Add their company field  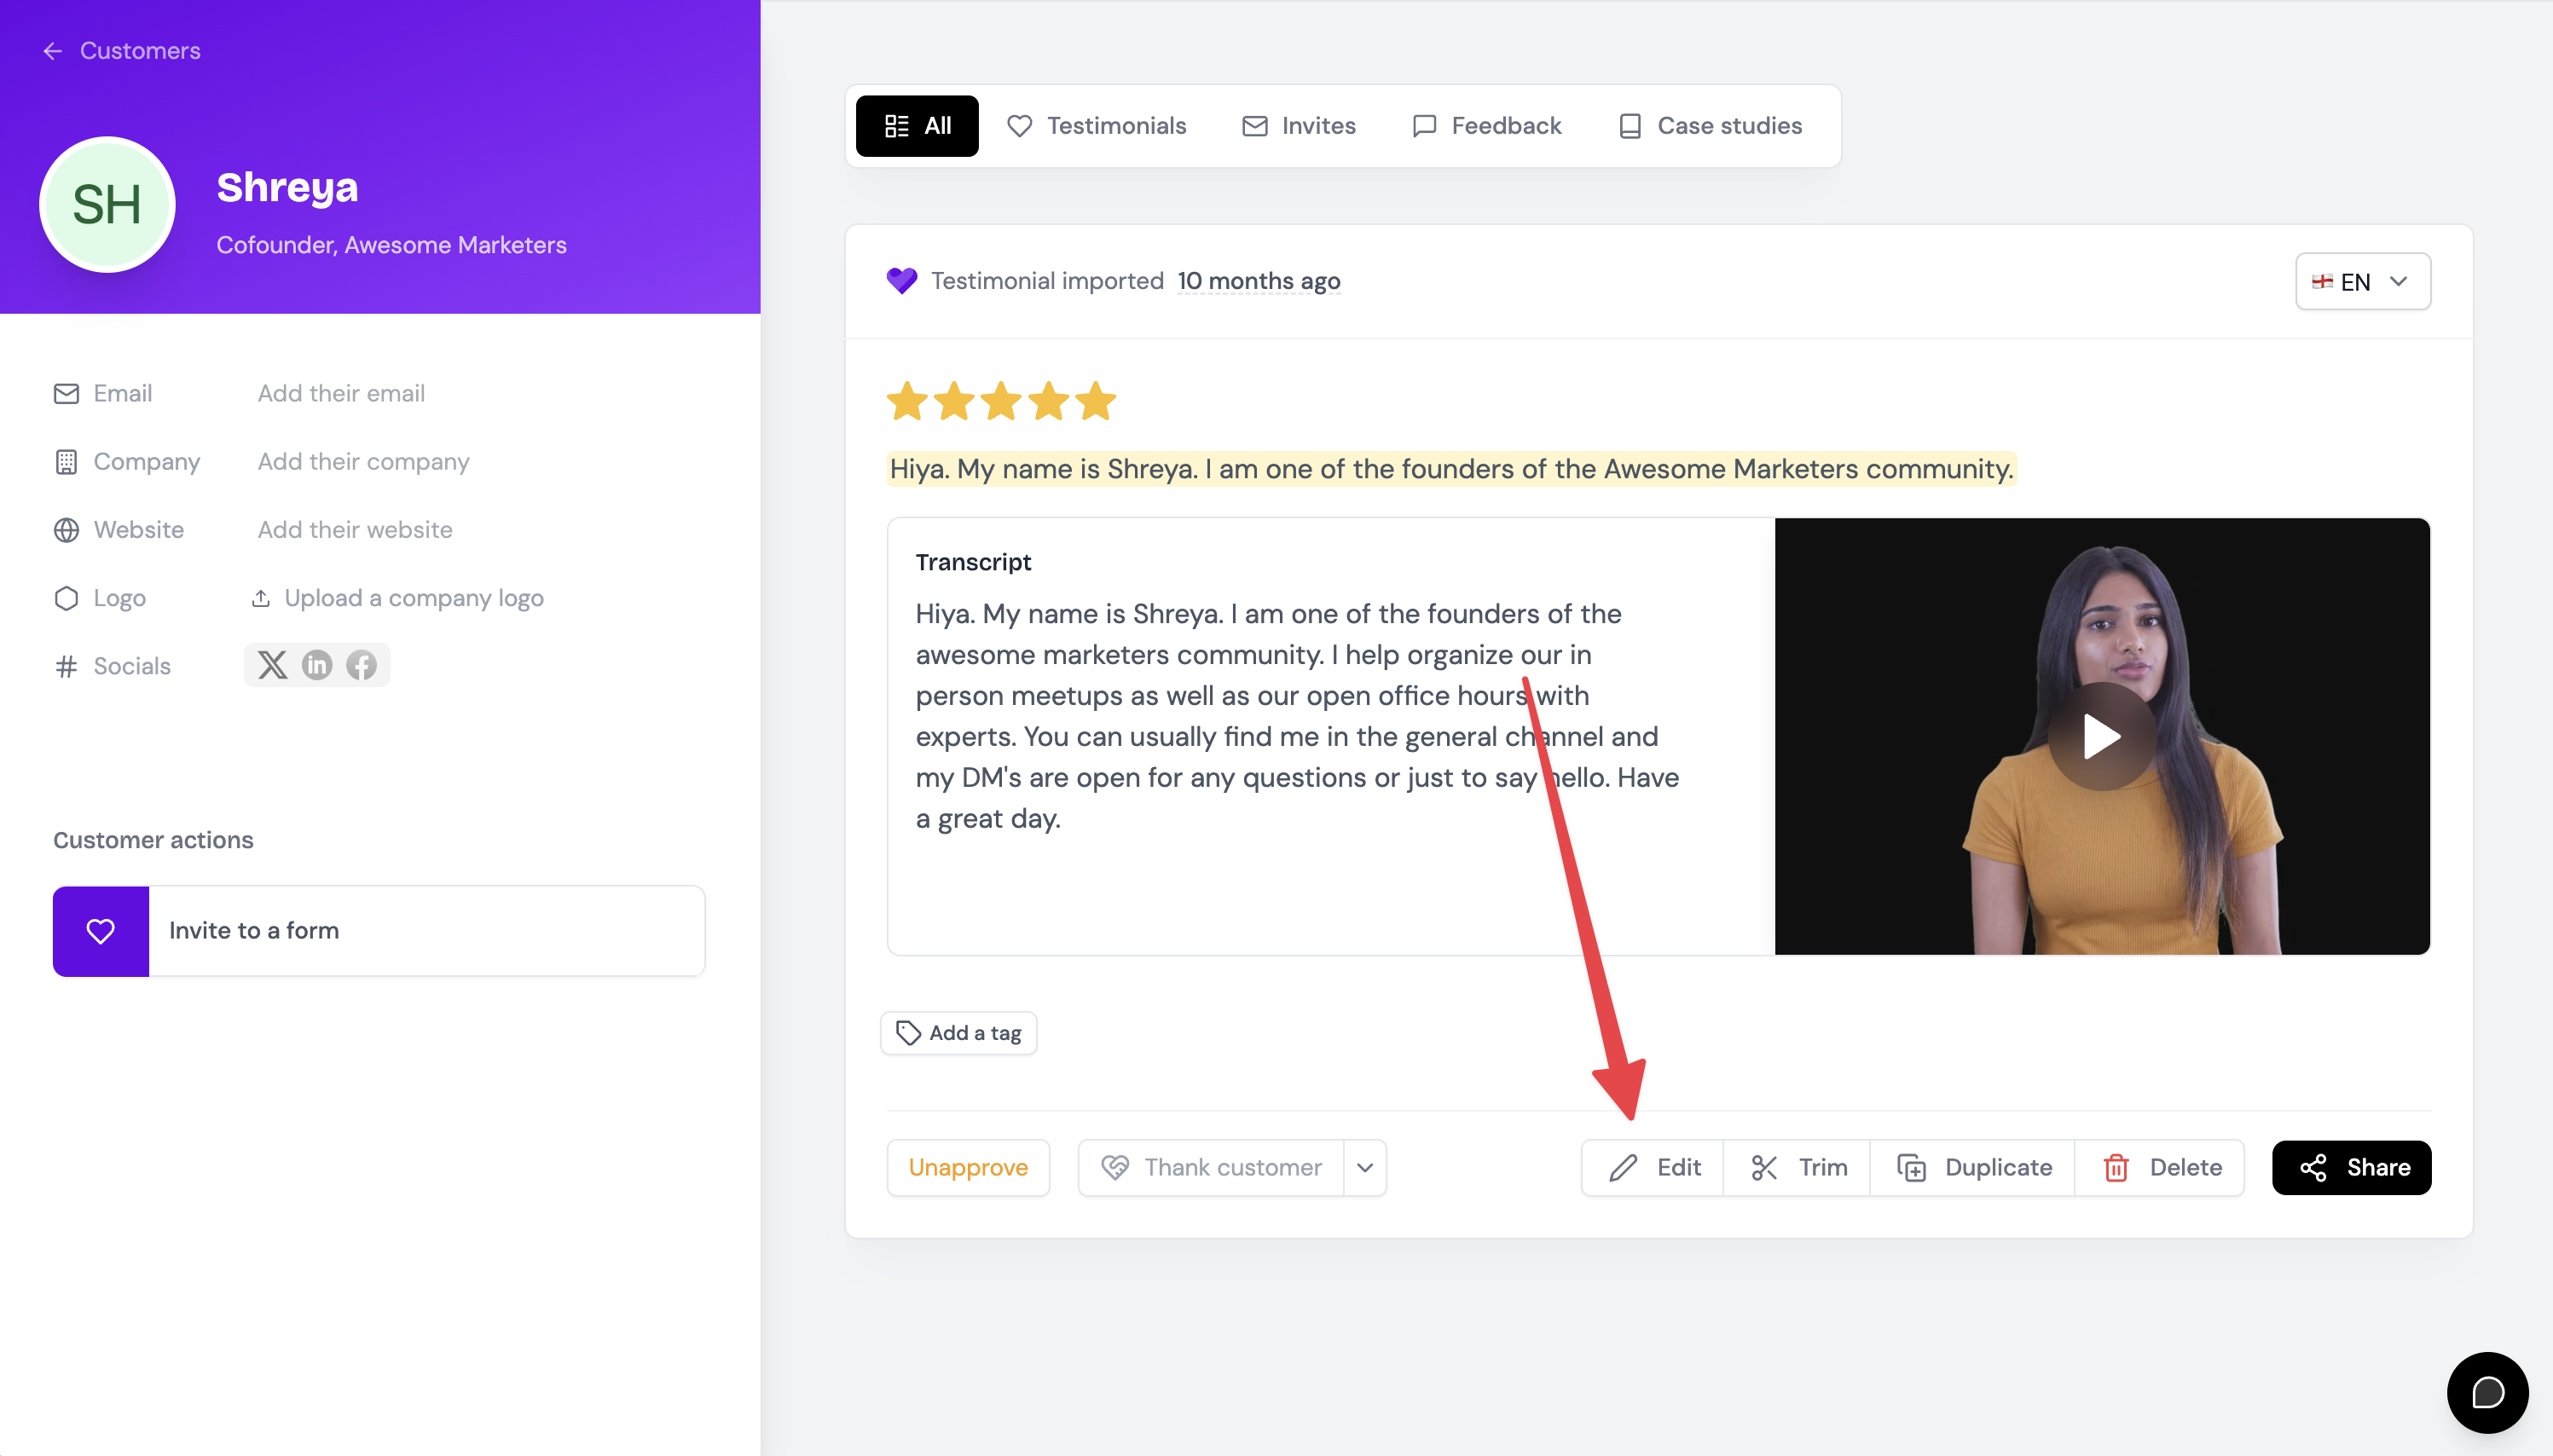click(363, 462)
